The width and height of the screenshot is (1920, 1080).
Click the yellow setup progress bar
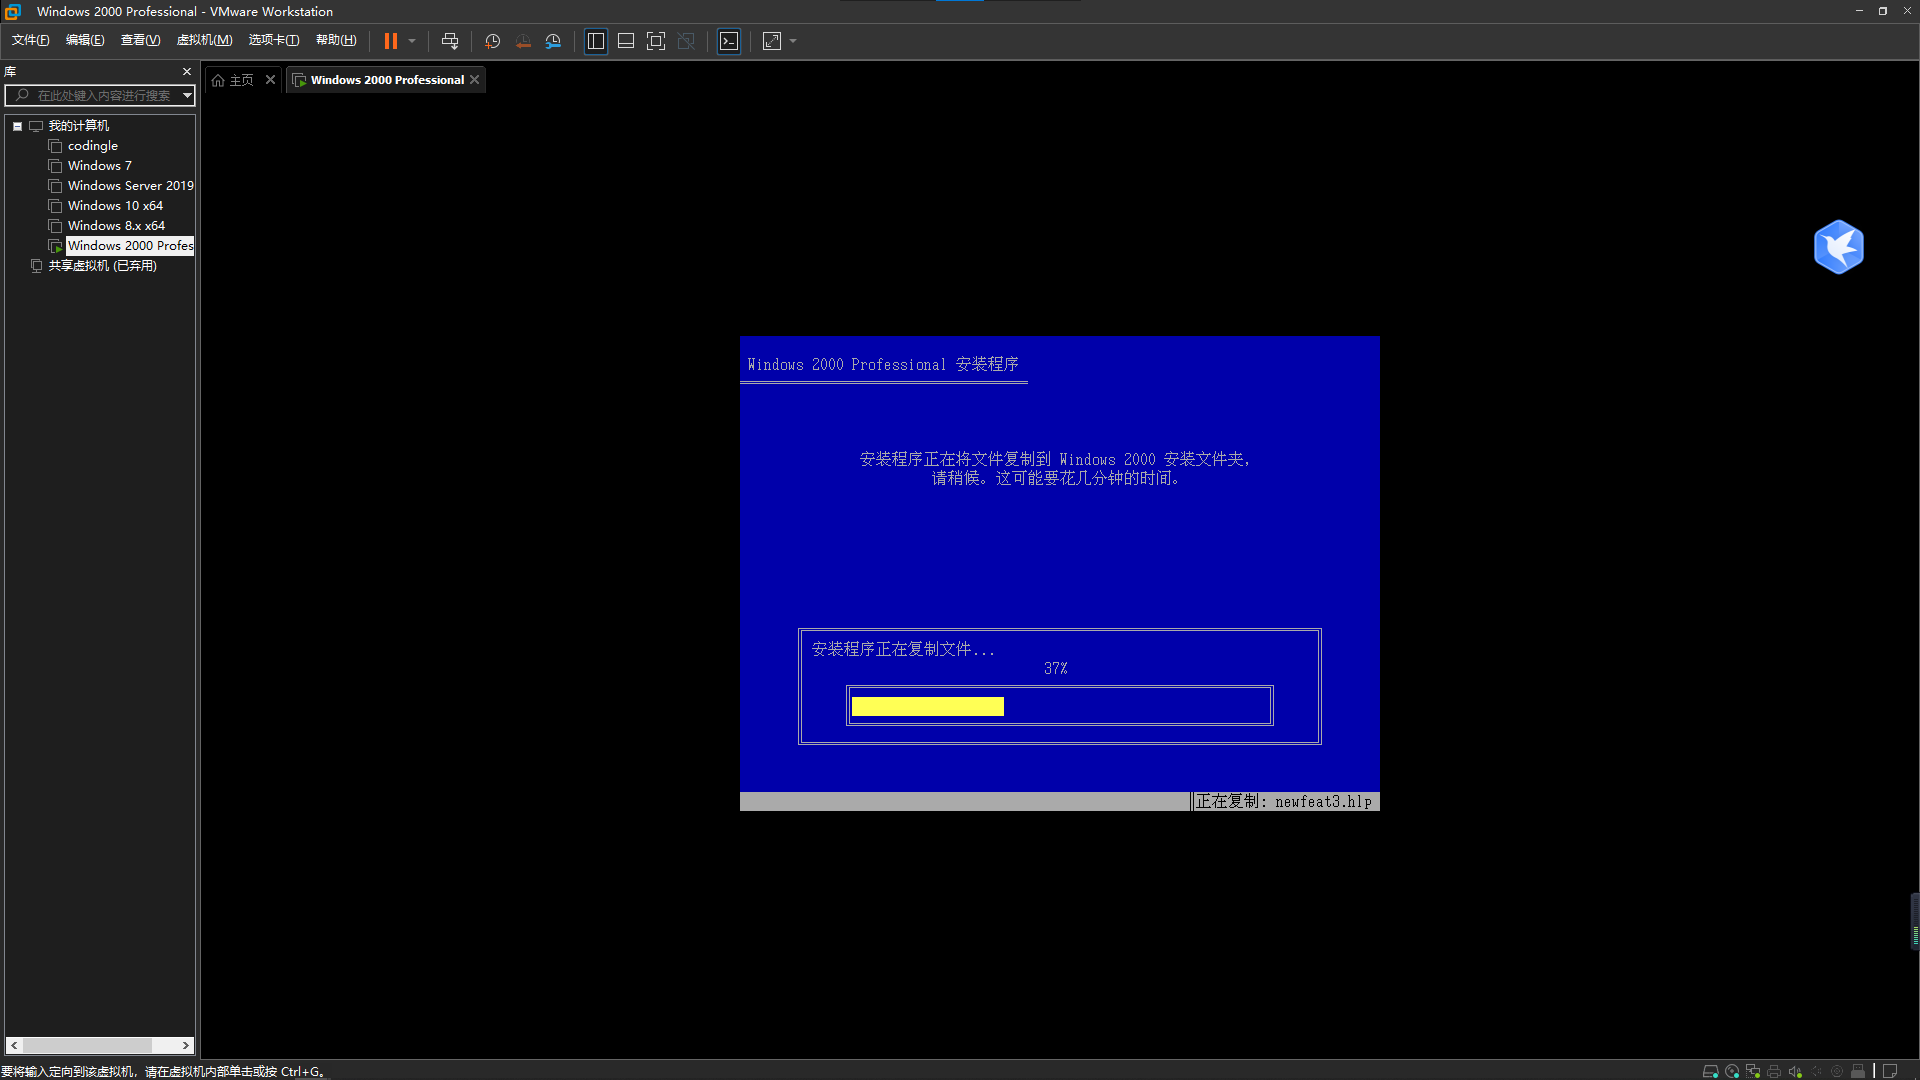(927, 706)
